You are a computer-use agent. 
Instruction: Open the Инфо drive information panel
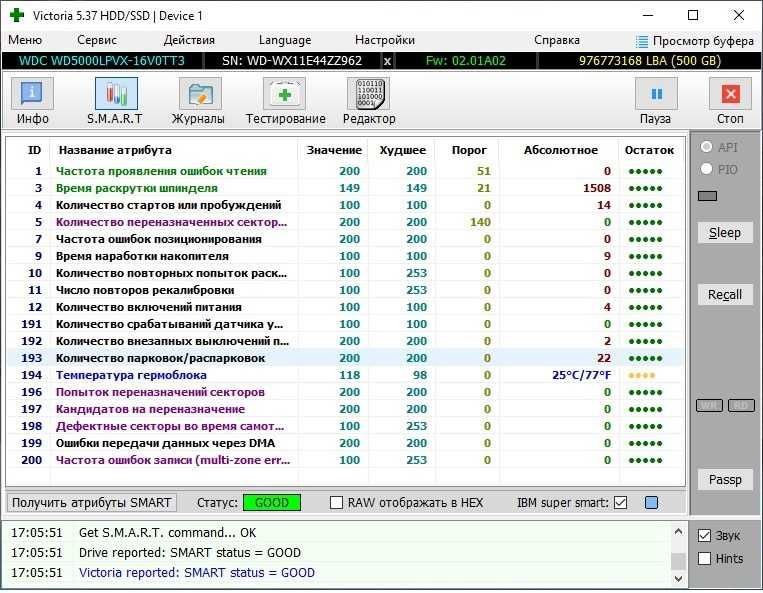click(x=32, y=94)
